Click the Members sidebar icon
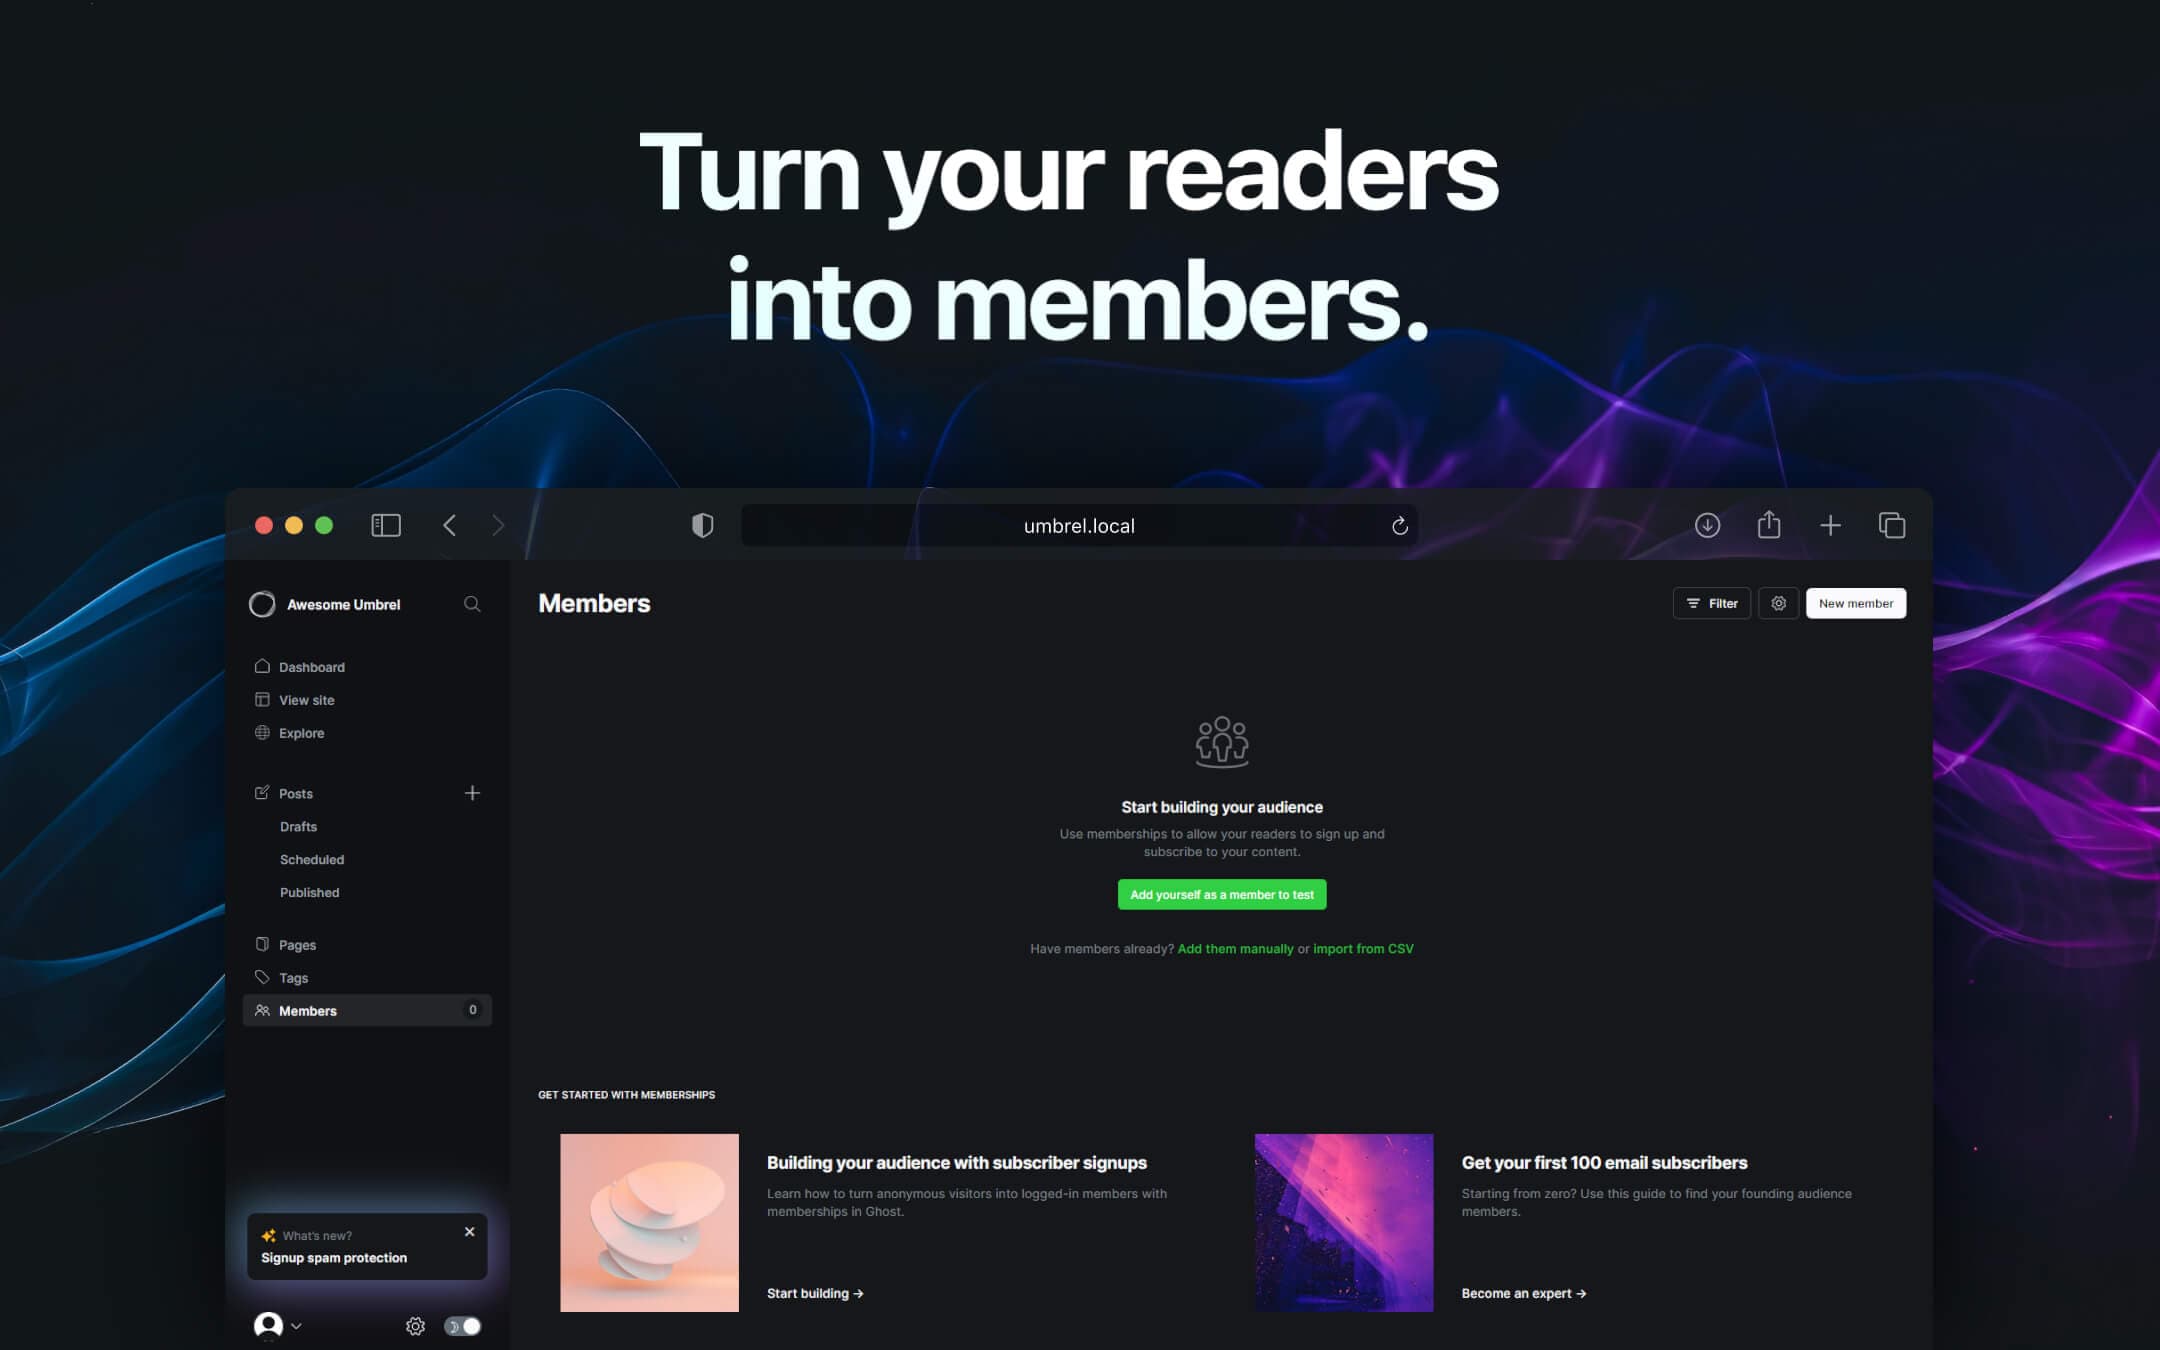This screenshot has height=1350, width=2160. point(261,1009)
